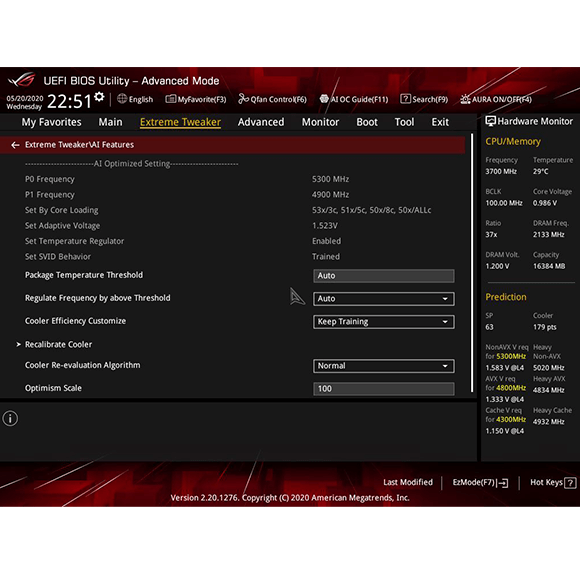Switch to the Monitor tab
Screen dimensions: 580x580
click(x=320, y=122)
